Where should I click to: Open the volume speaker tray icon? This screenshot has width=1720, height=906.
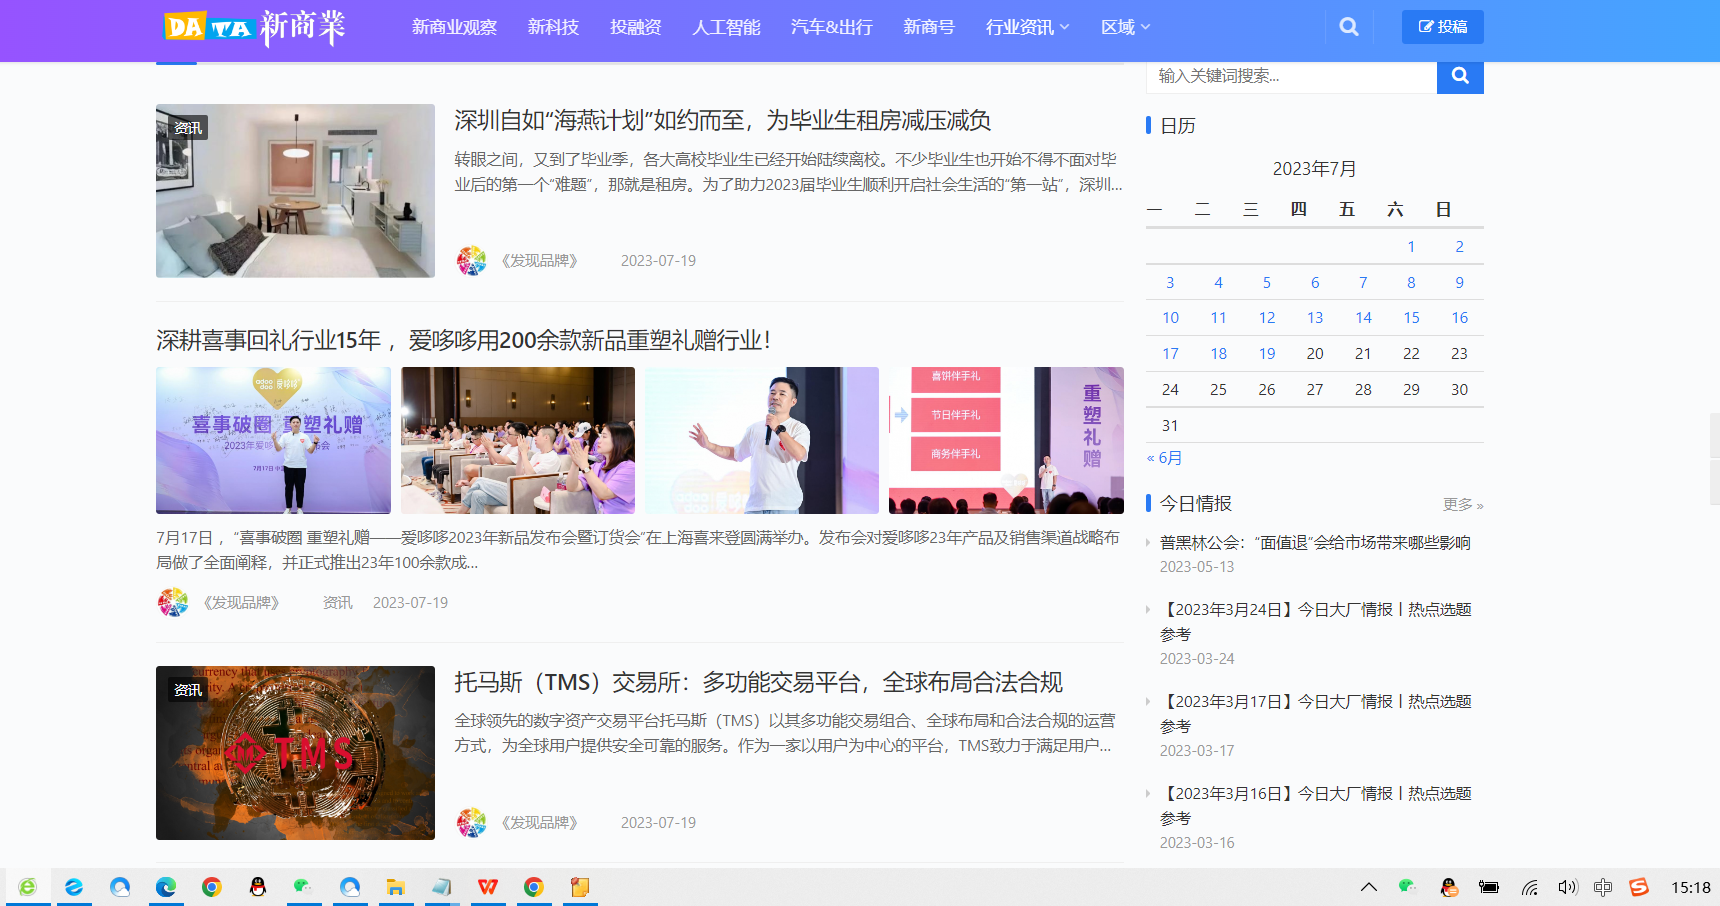tap(1567, 887)
